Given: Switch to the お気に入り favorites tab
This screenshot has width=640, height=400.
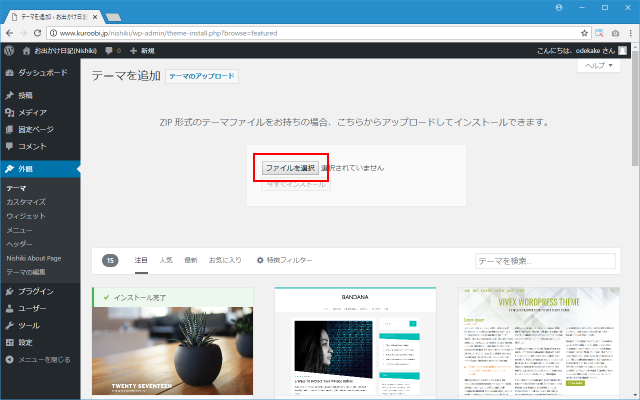Looking at the screenshot, I should point(225,260).
